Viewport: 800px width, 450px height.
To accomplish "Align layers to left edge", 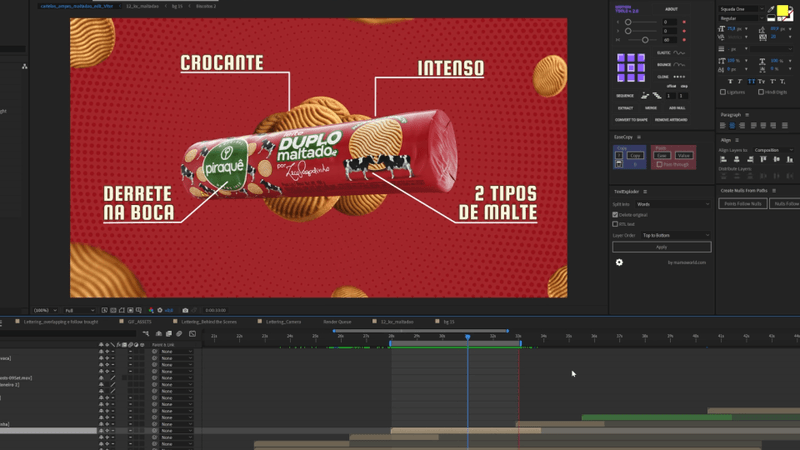I will coord(723,160).
